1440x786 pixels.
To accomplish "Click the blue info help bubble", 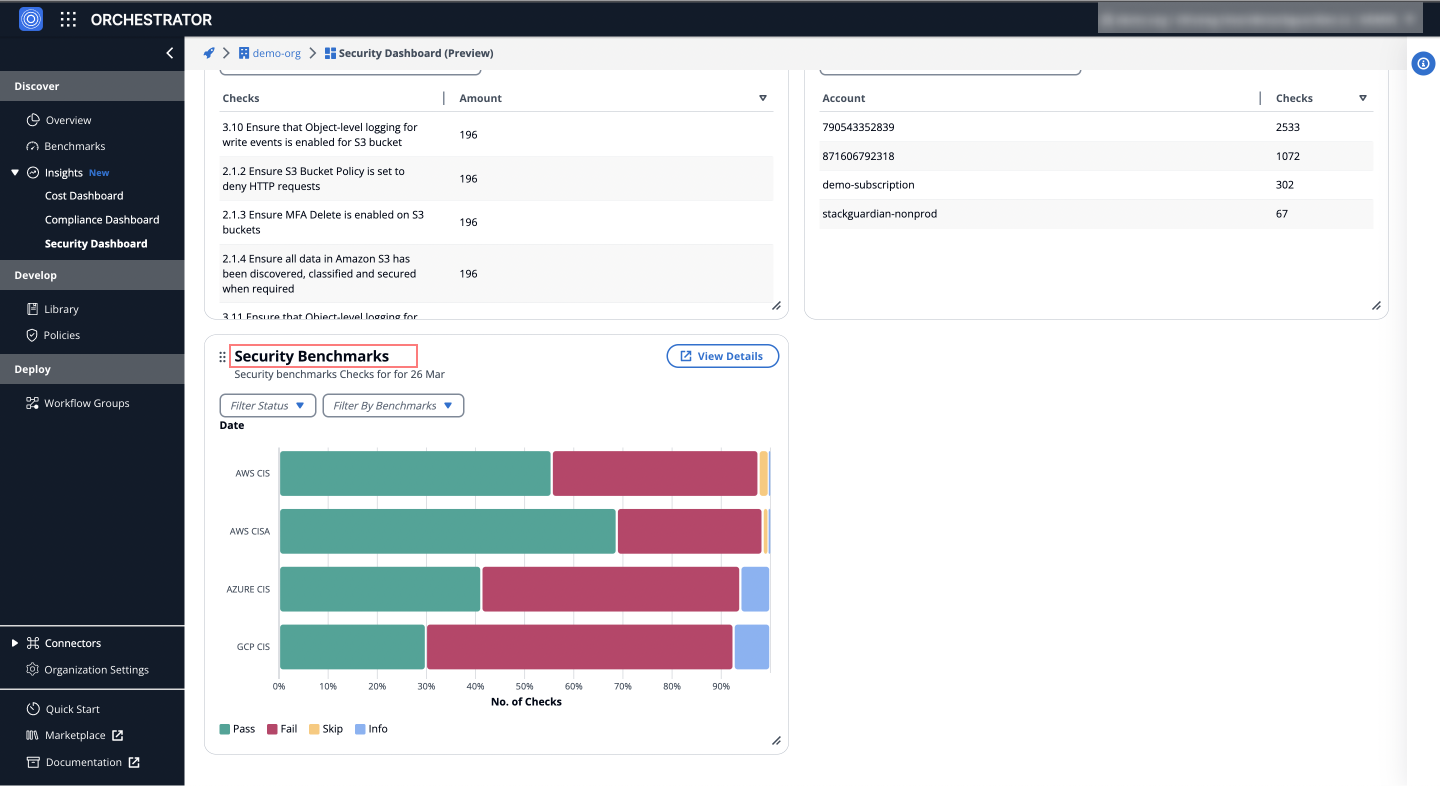I will coord(1423,63).
